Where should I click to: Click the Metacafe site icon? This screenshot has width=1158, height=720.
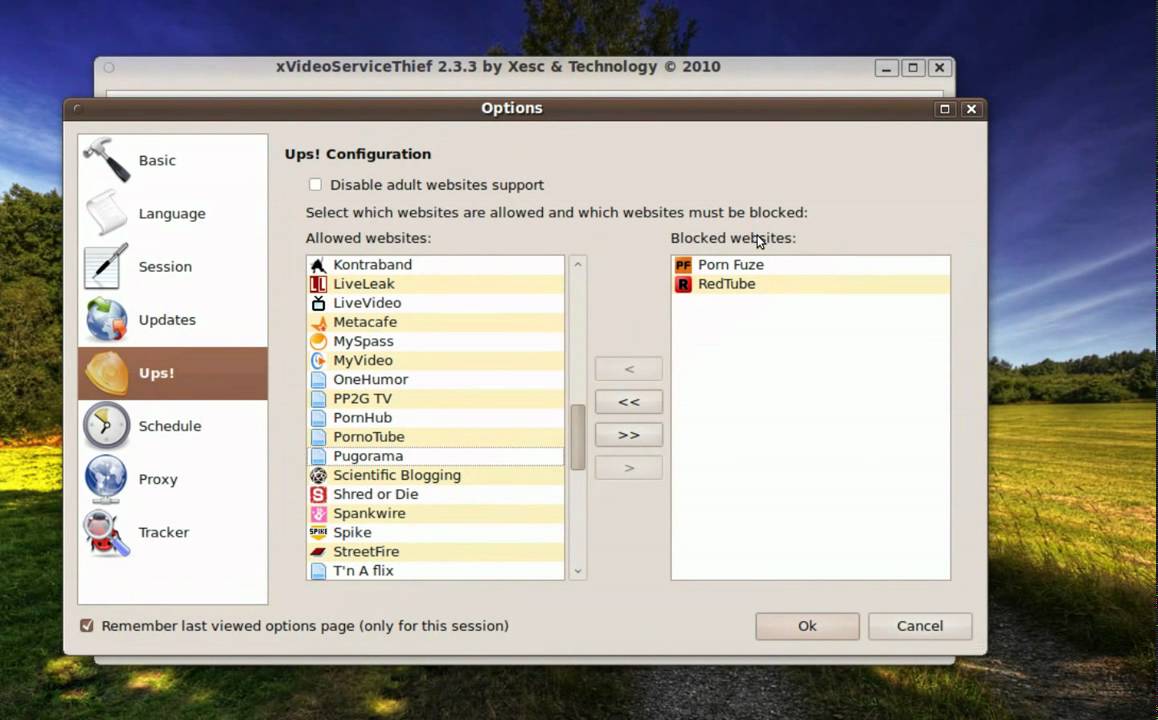pyautogui.click(x=318, y=322)
